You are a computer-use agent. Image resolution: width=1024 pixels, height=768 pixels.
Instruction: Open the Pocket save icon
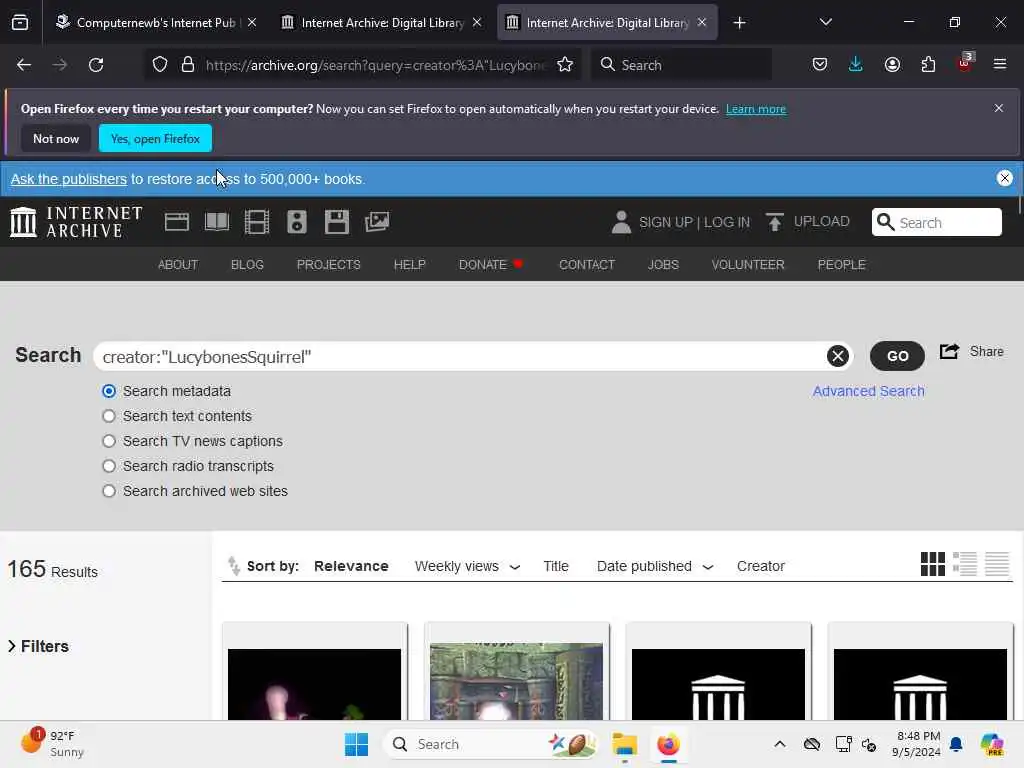pyautogui.click(x=820, y=65)
